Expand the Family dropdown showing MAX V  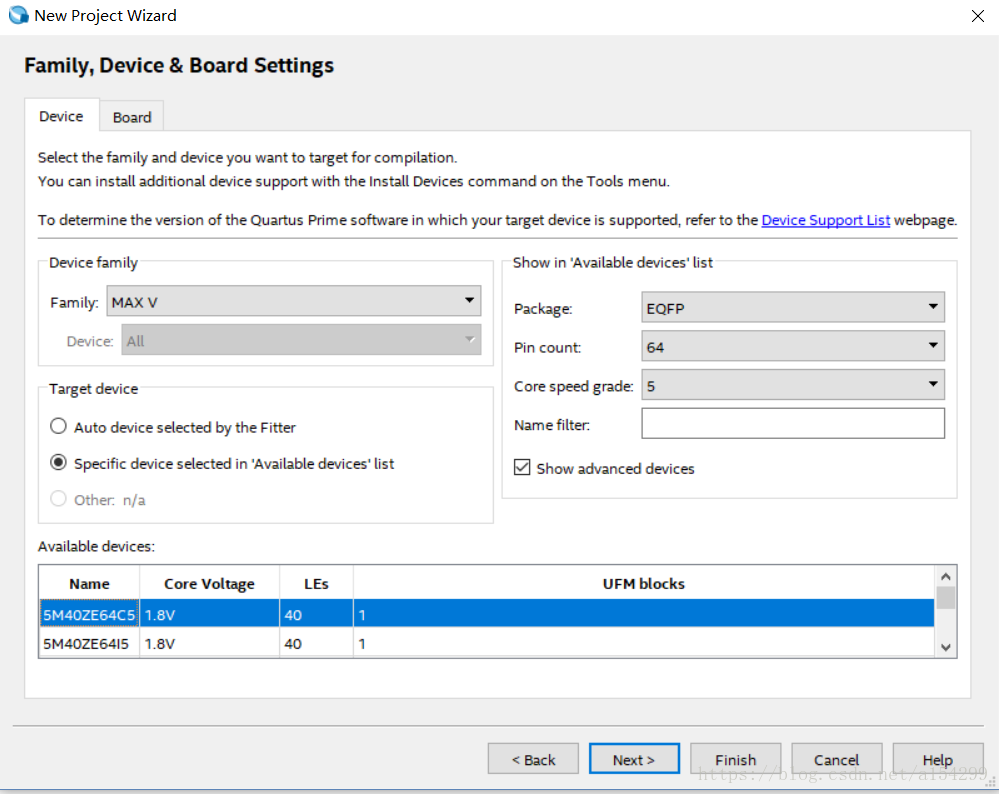(x=293, y=301)
